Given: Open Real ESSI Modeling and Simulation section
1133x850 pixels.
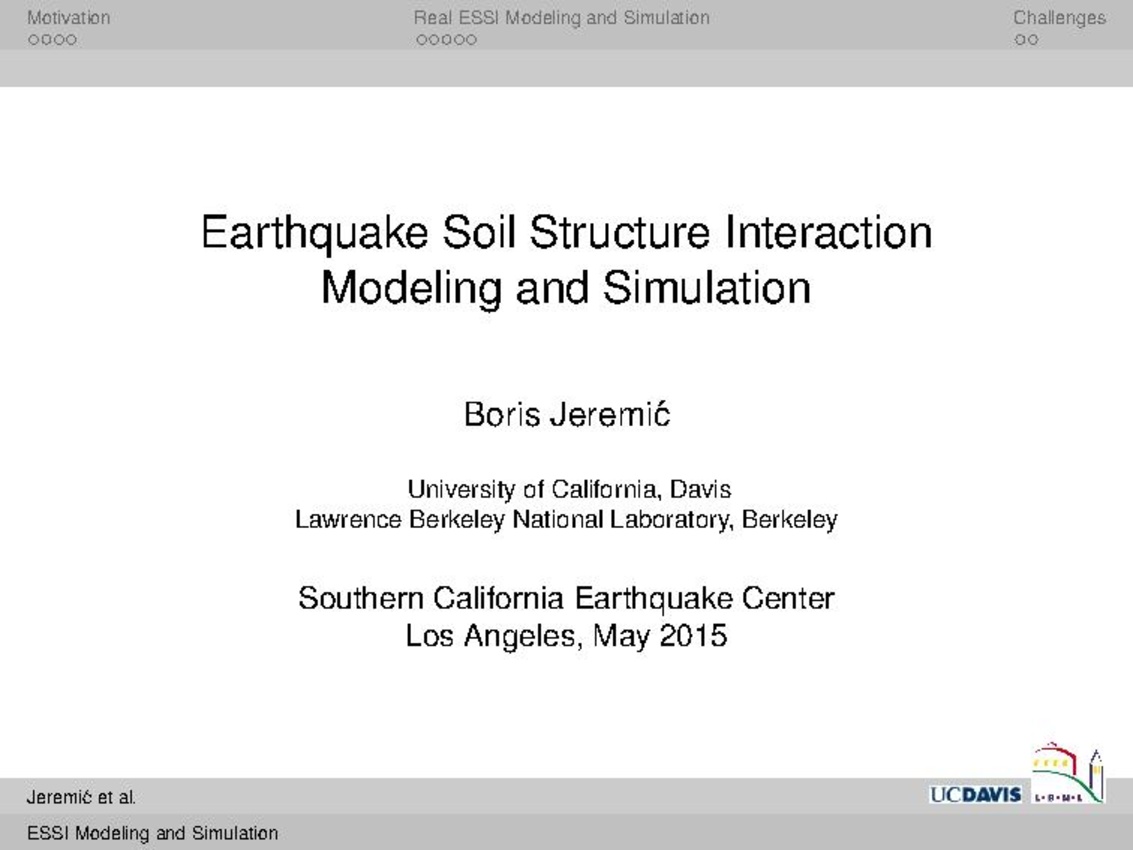Looking at the screenshot, I should click(561, 18).
